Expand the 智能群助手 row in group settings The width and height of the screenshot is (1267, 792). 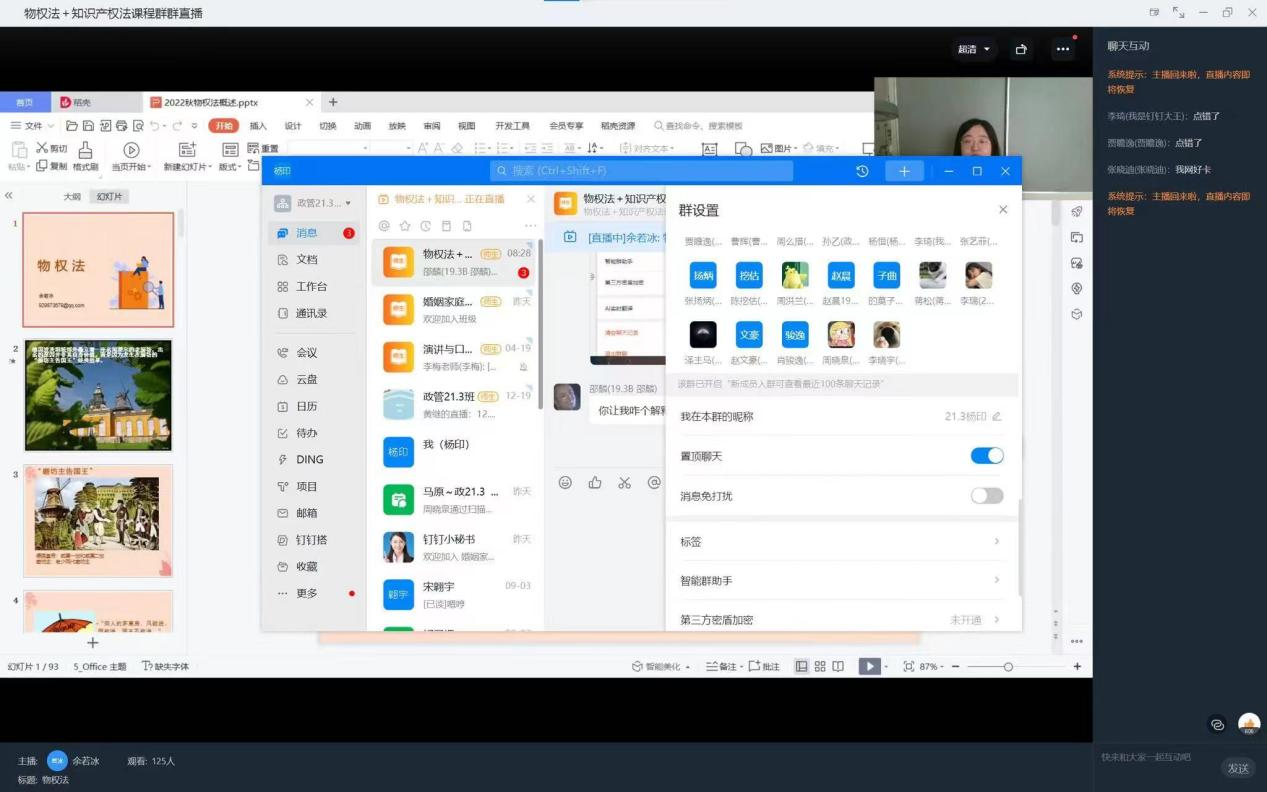click(x=840, y=581)
